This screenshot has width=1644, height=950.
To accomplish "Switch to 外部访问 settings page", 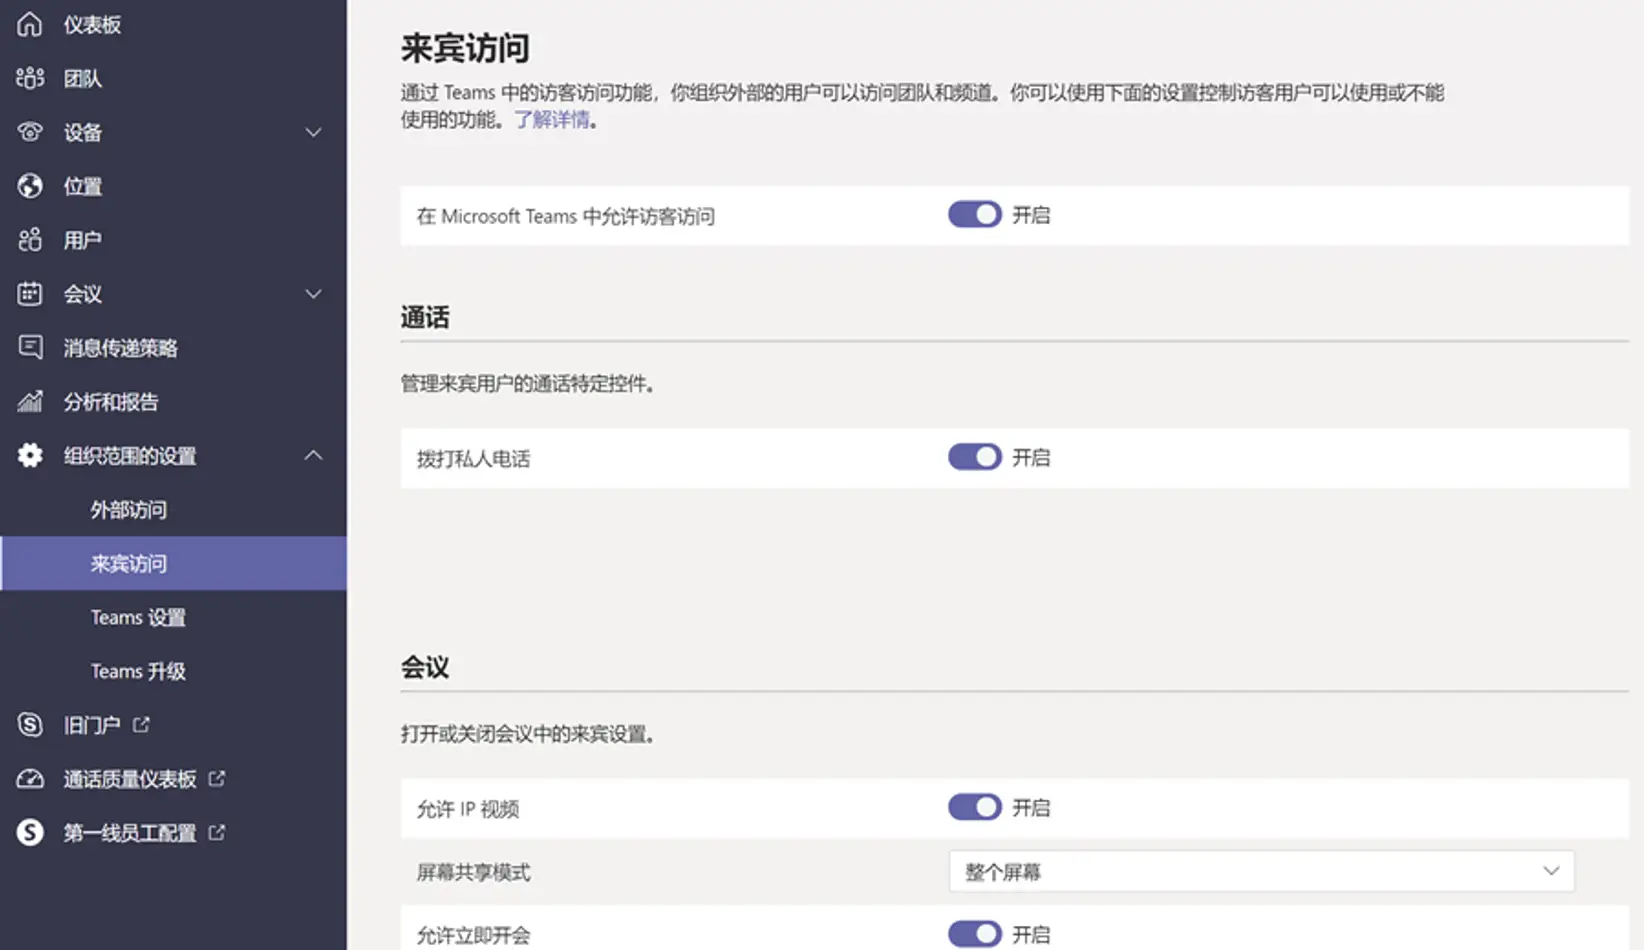I will pos(128,509).
